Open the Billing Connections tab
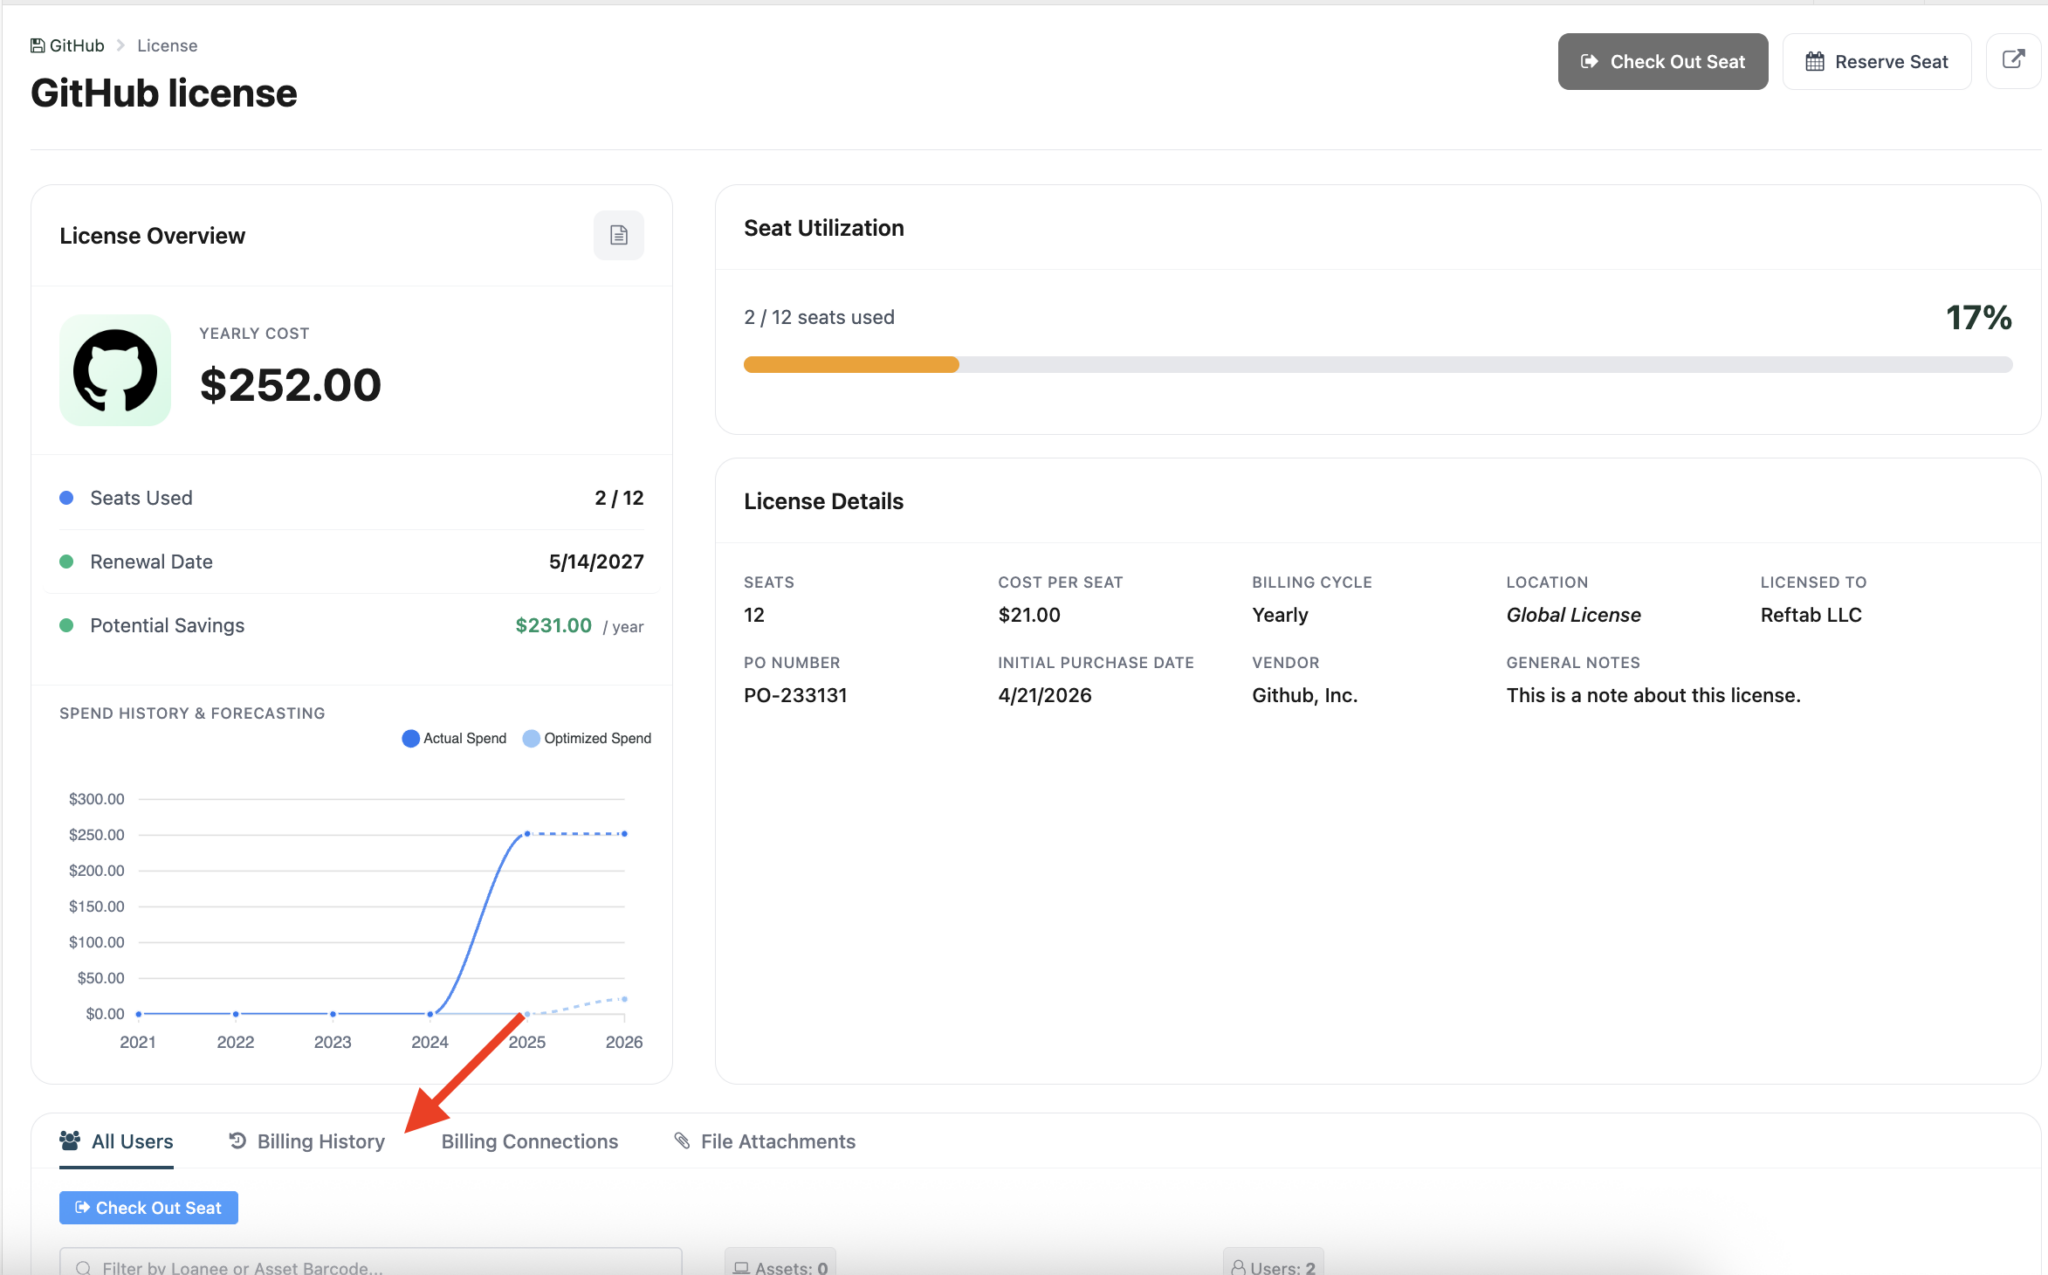Screen dimensions: 2048x1275 click(529, 1141)
